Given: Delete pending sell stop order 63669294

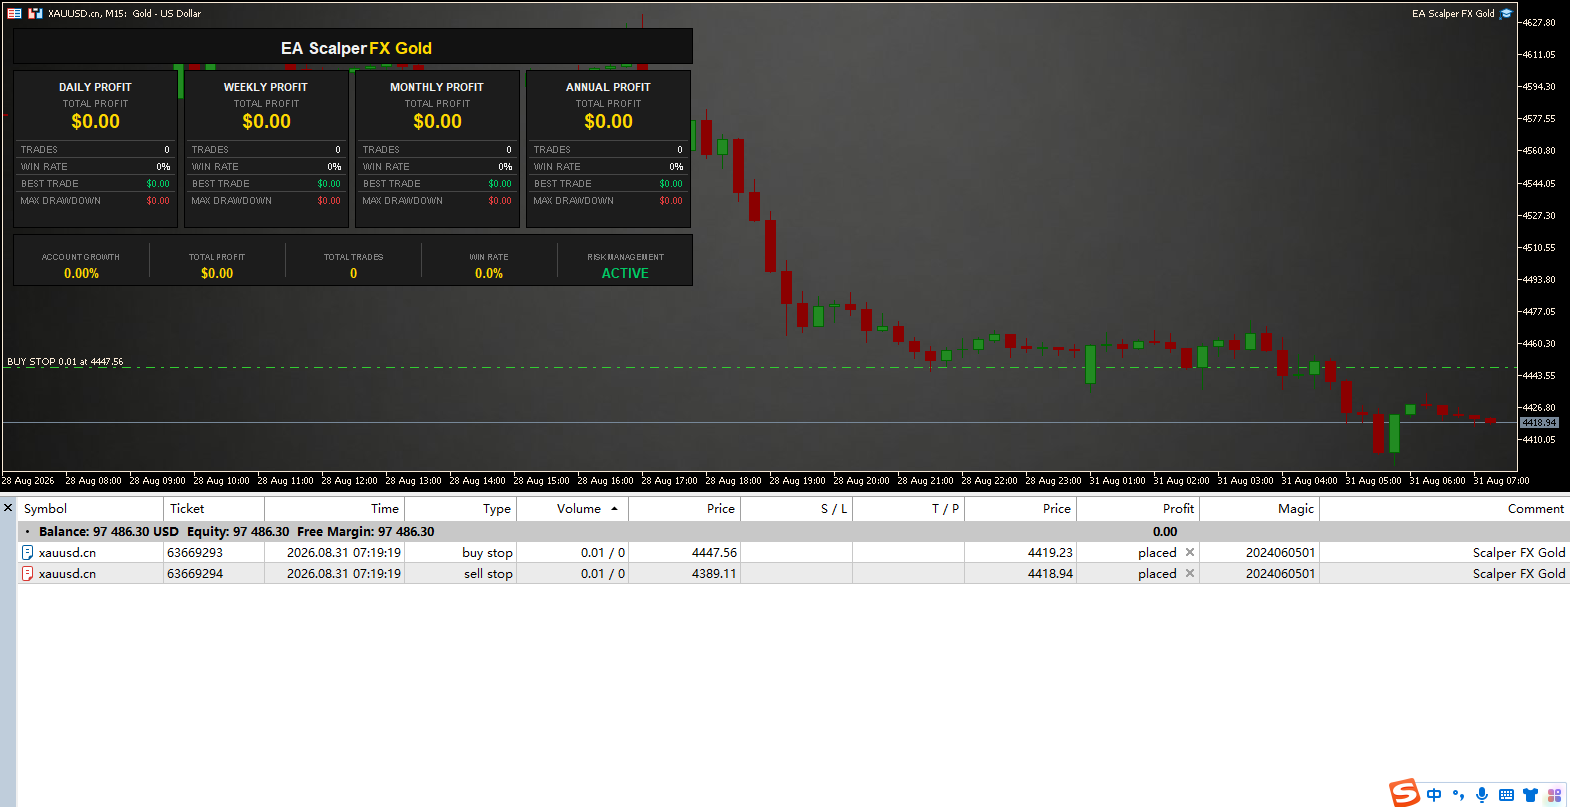Looking at the screenshot, I should [x=1190, y=573].
